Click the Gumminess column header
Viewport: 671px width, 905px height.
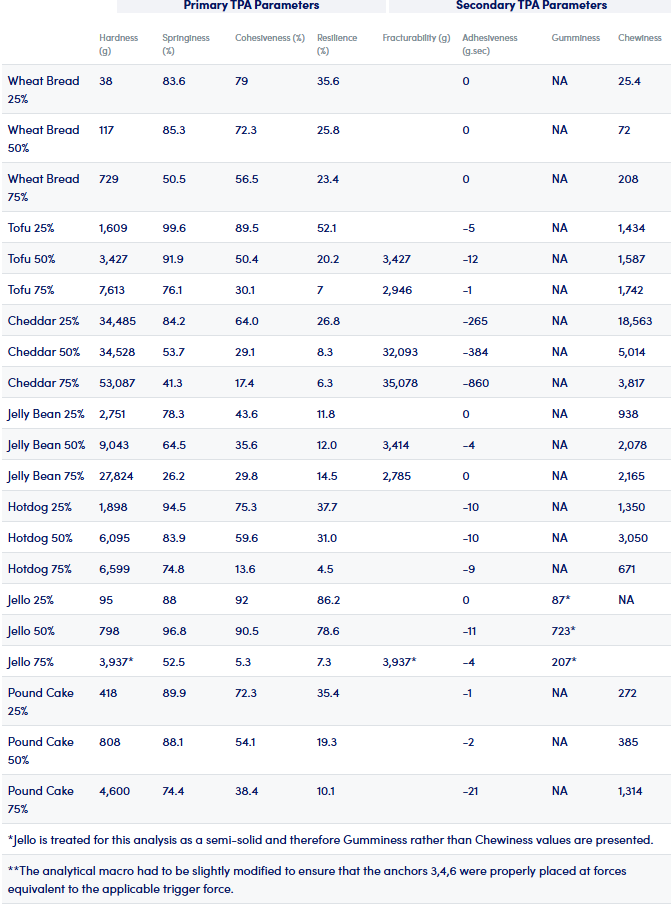click(575, 38)
